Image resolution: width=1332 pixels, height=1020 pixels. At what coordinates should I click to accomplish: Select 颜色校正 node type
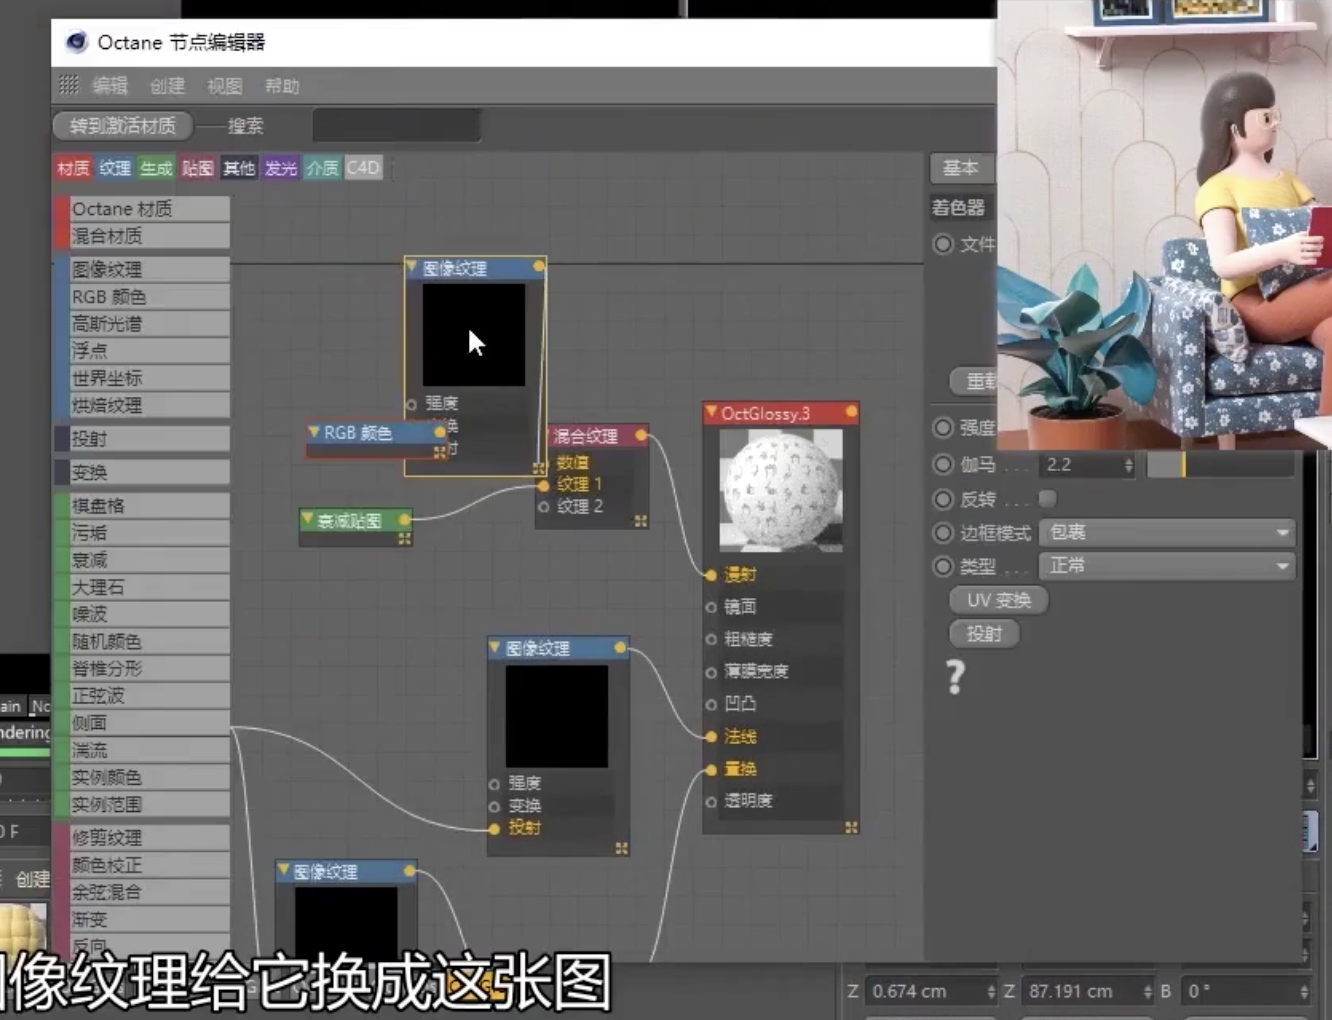[x=142, y=865]
